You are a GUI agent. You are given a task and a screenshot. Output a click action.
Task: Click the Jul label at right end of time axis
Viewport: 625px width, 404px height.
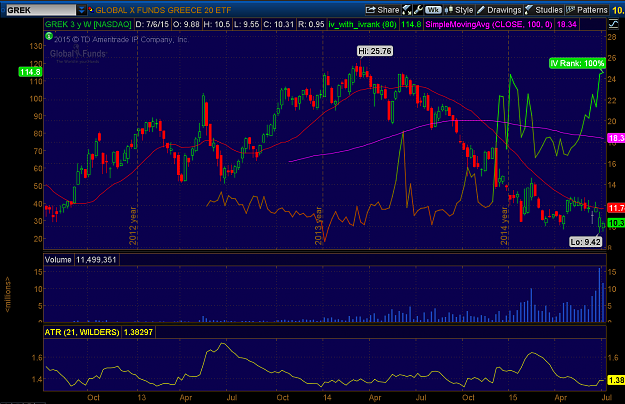[x=606, y=397]
